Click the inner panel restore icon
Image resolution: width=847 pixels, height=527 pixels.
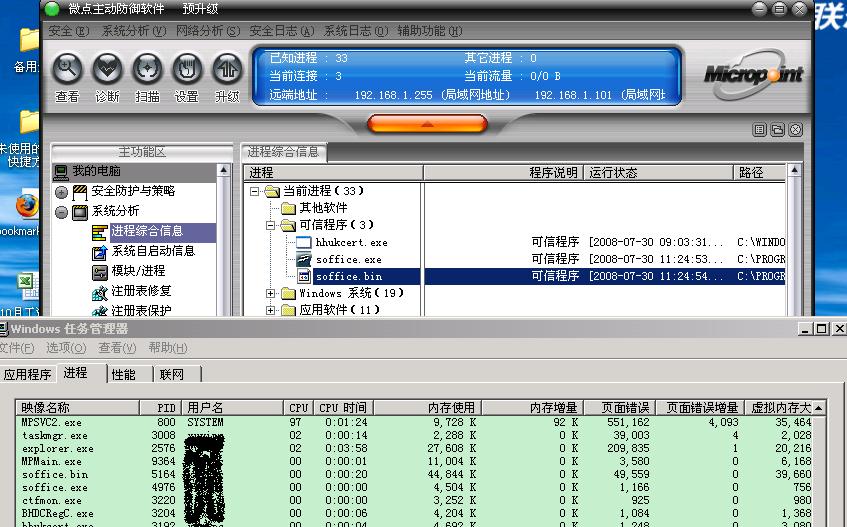click(777, 130)
